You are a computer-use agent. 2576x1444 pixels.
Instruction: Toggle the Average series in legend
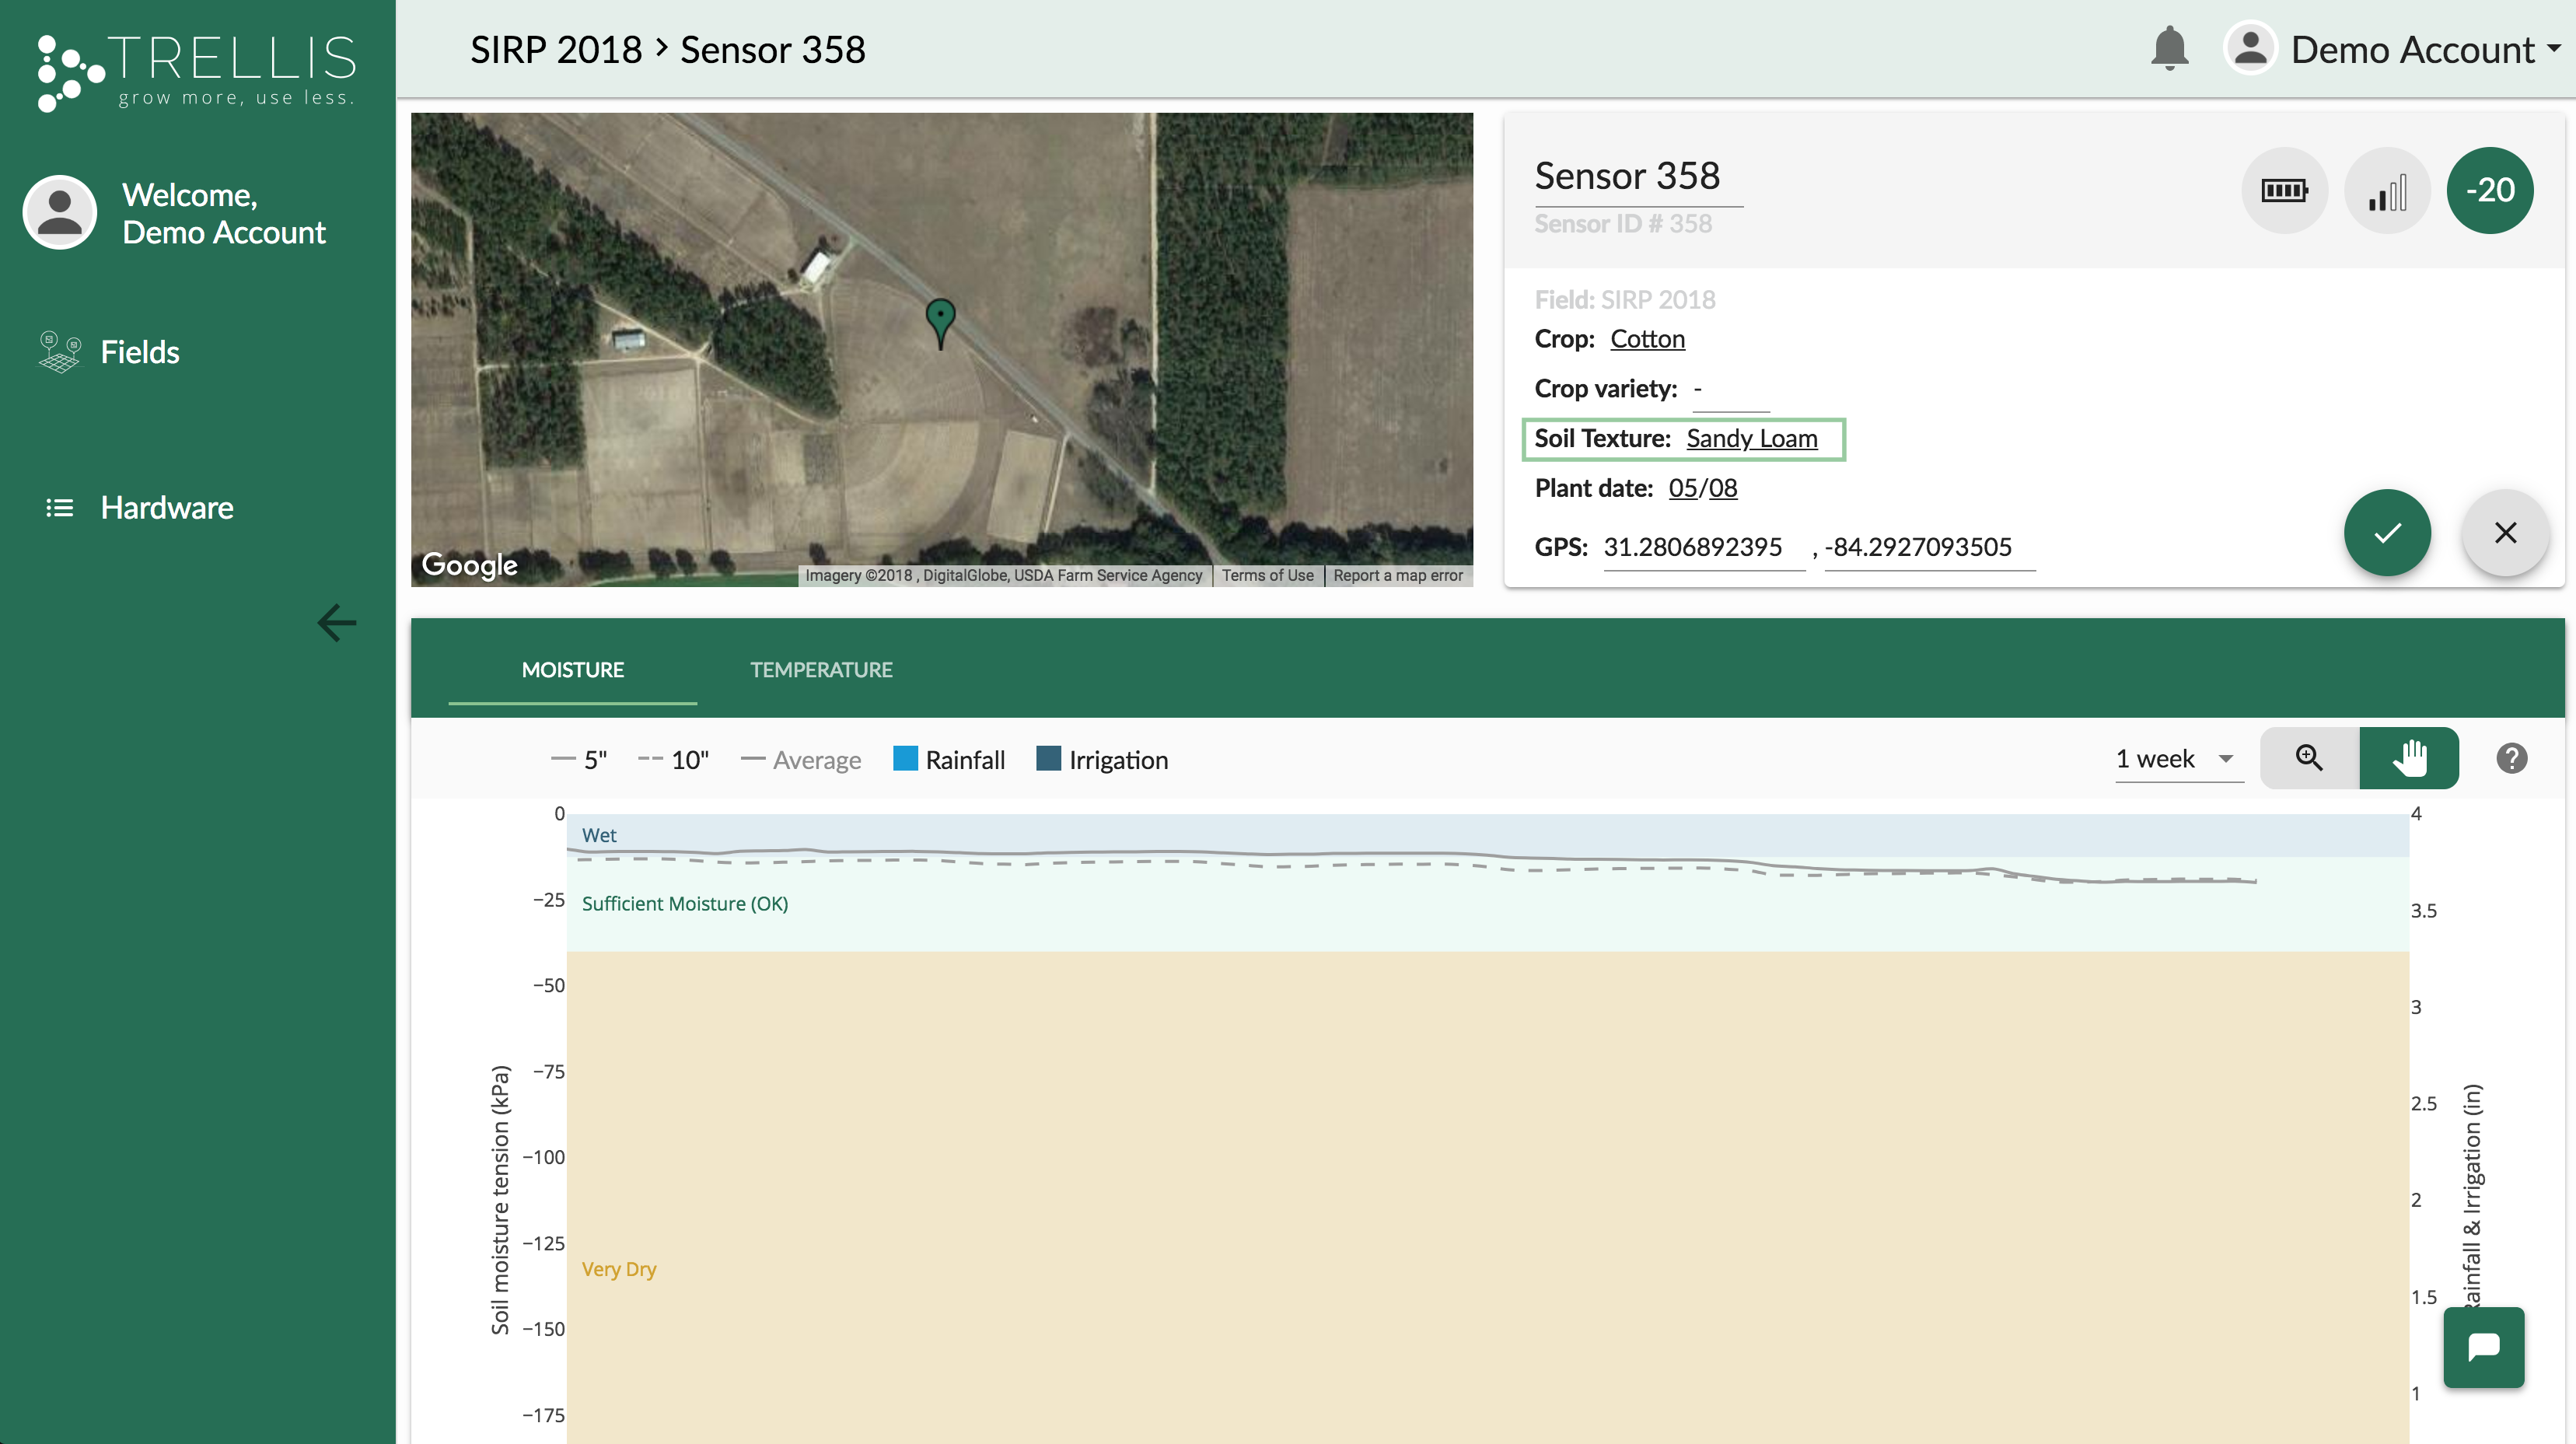tap(801, 760)
